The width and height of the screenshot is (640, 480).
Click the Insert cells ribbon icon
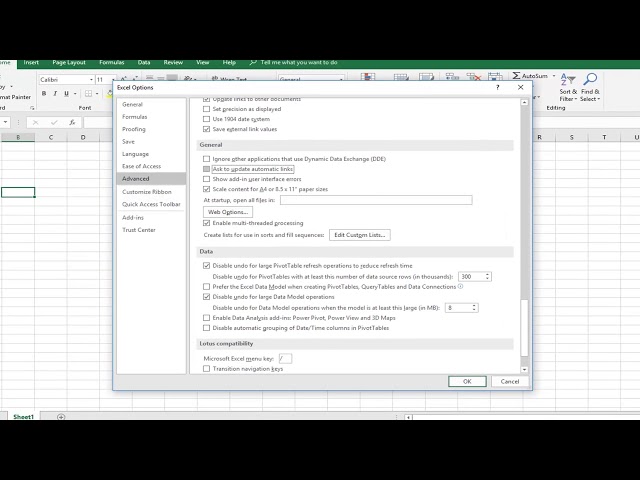click(x=452, y=76)
